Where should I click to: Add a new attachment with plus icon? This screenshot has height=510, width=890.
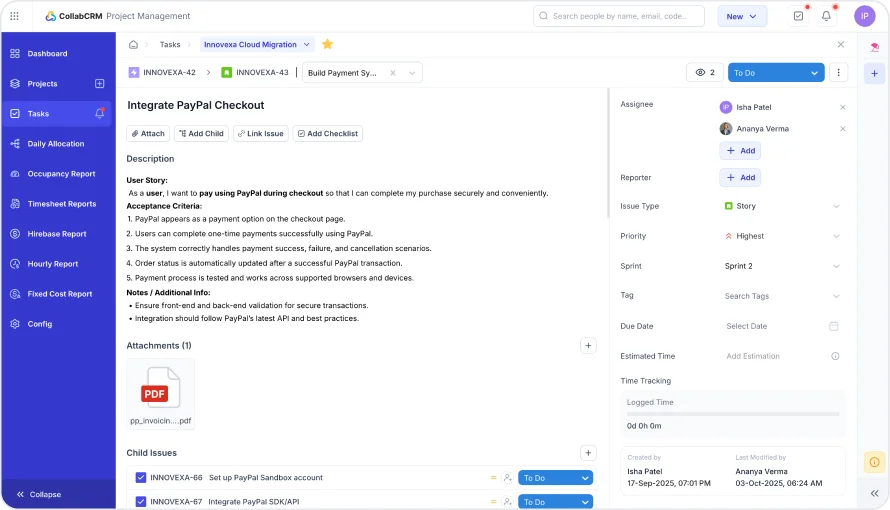[x=588, y=345]
